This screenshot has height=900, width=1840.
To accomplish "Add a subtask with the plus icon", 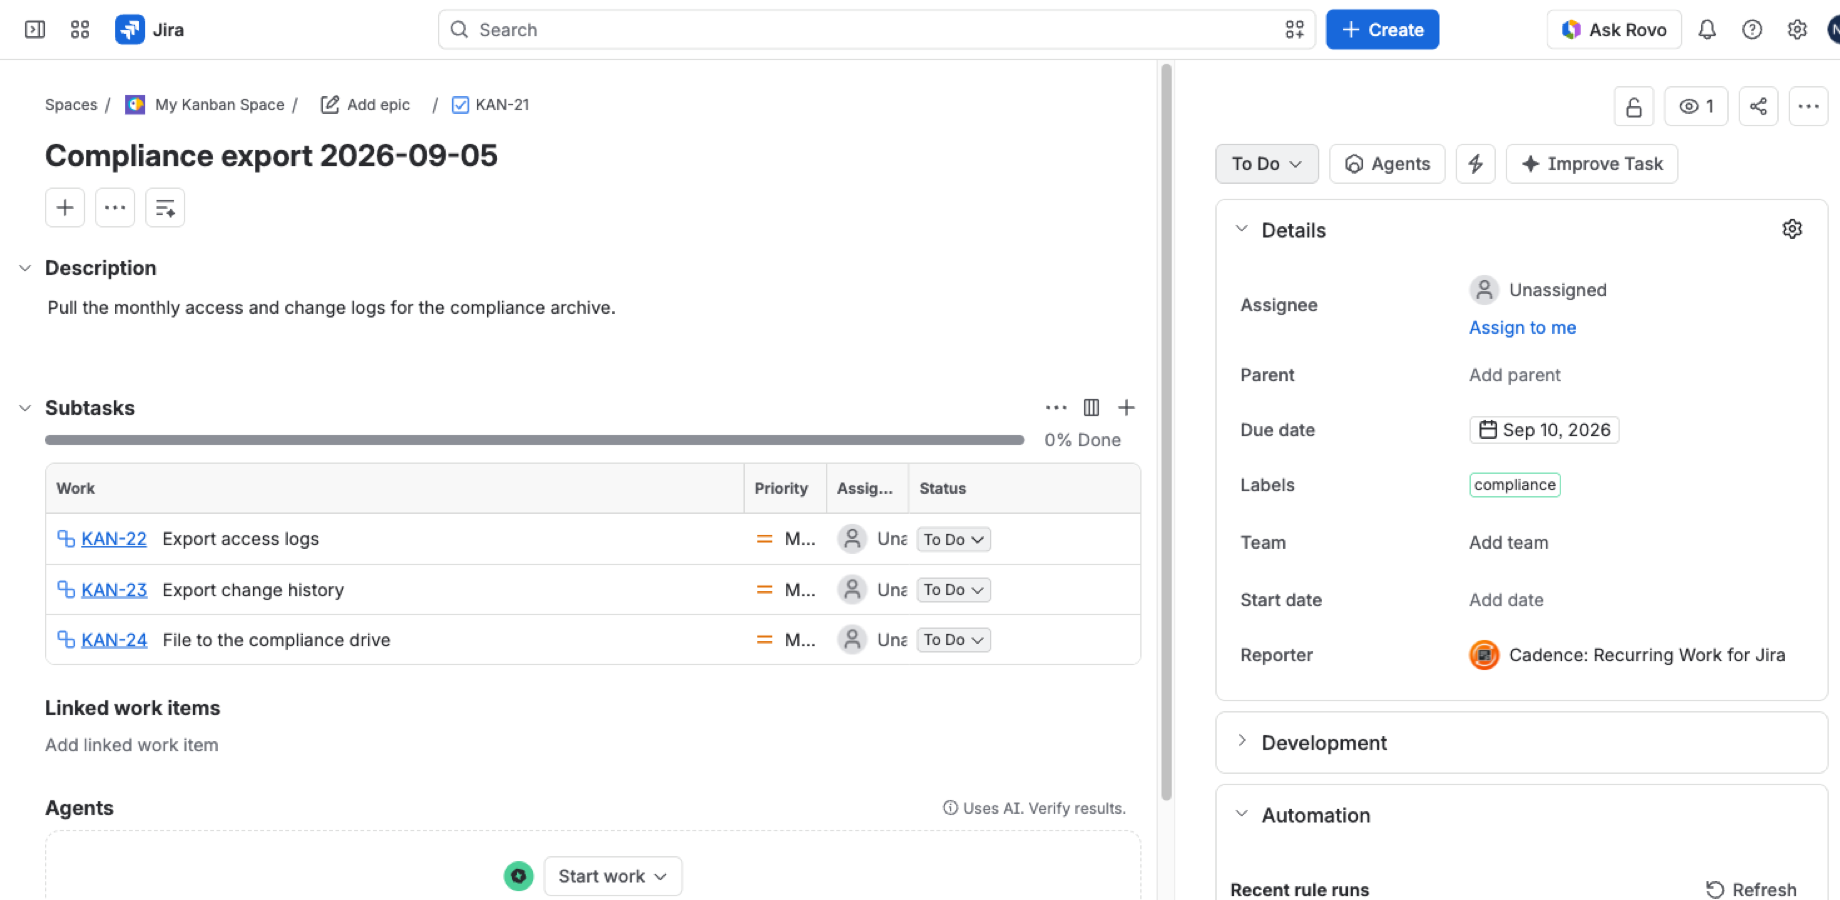I will point(1126,407).
